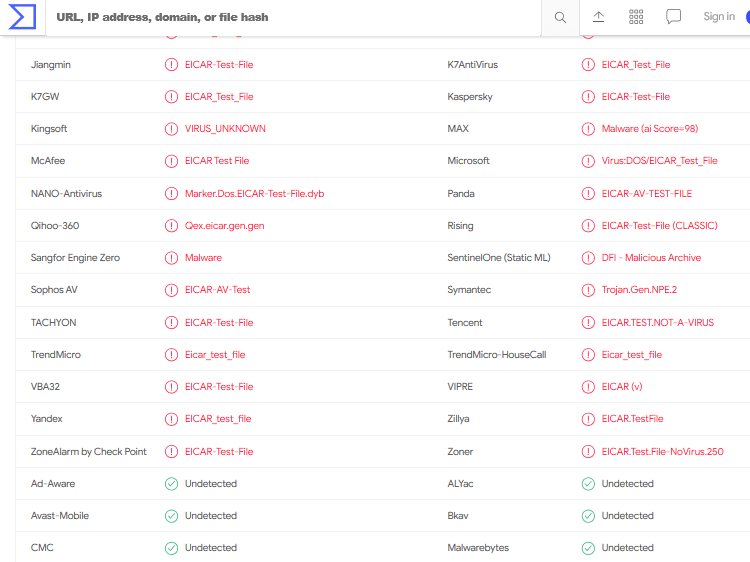Screen dimensions: 750x562
Task: Click Microsoft alert icon
Action: coord(588,161)
